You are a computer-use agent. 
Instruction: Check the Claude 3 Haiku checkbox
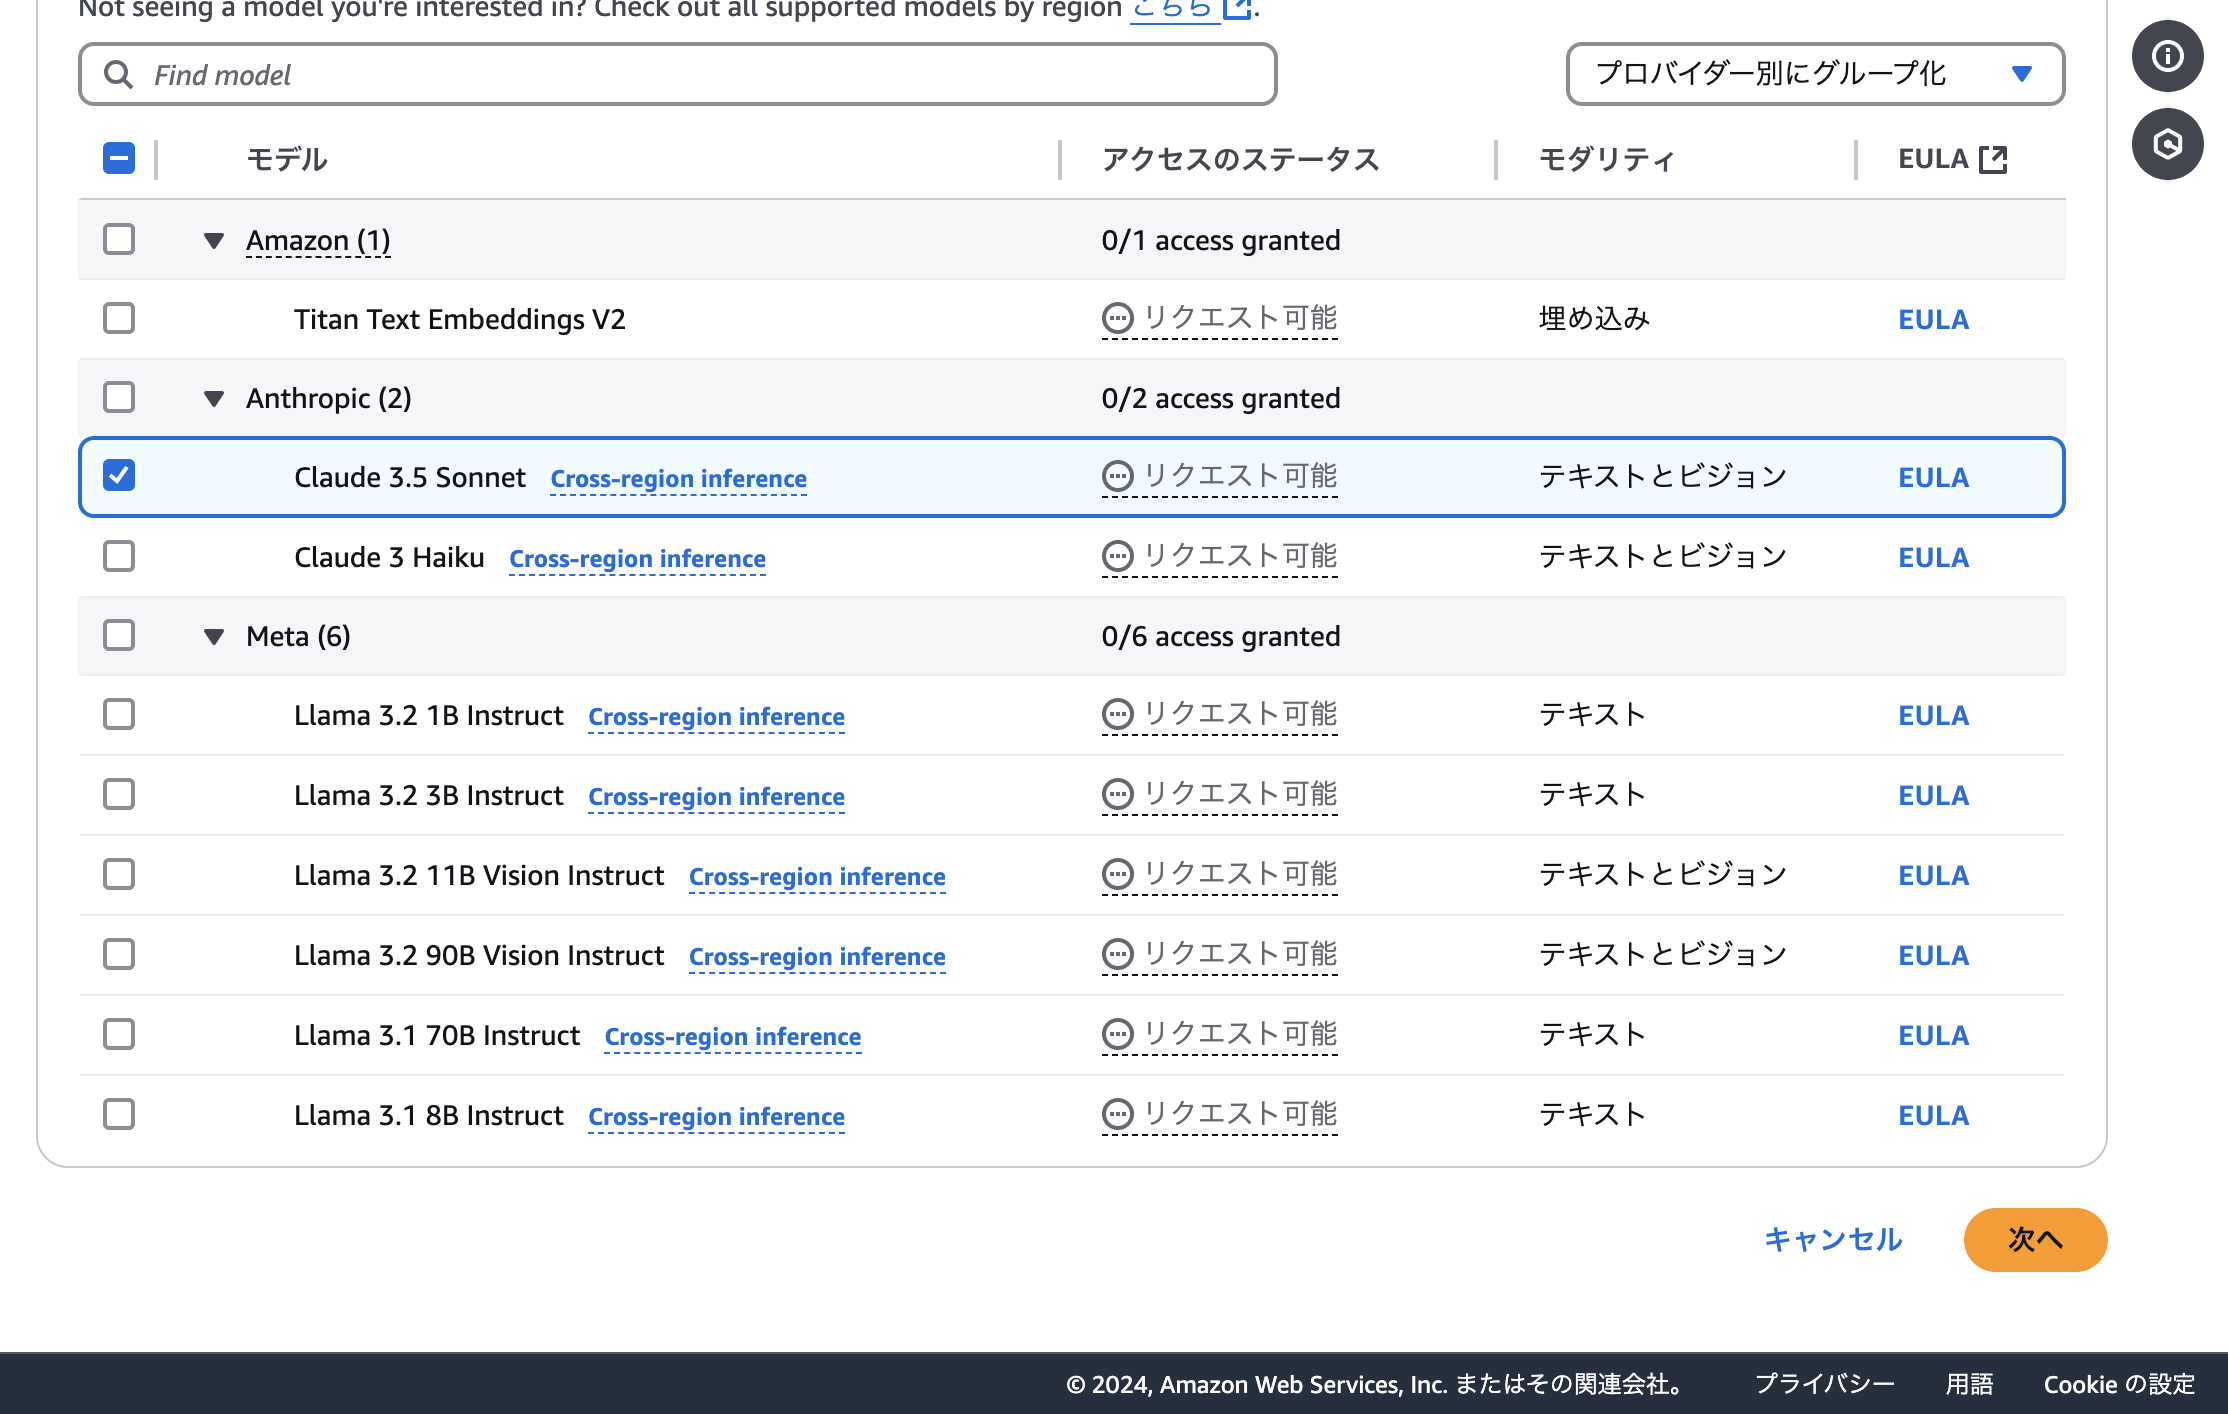tap(119, 556)
